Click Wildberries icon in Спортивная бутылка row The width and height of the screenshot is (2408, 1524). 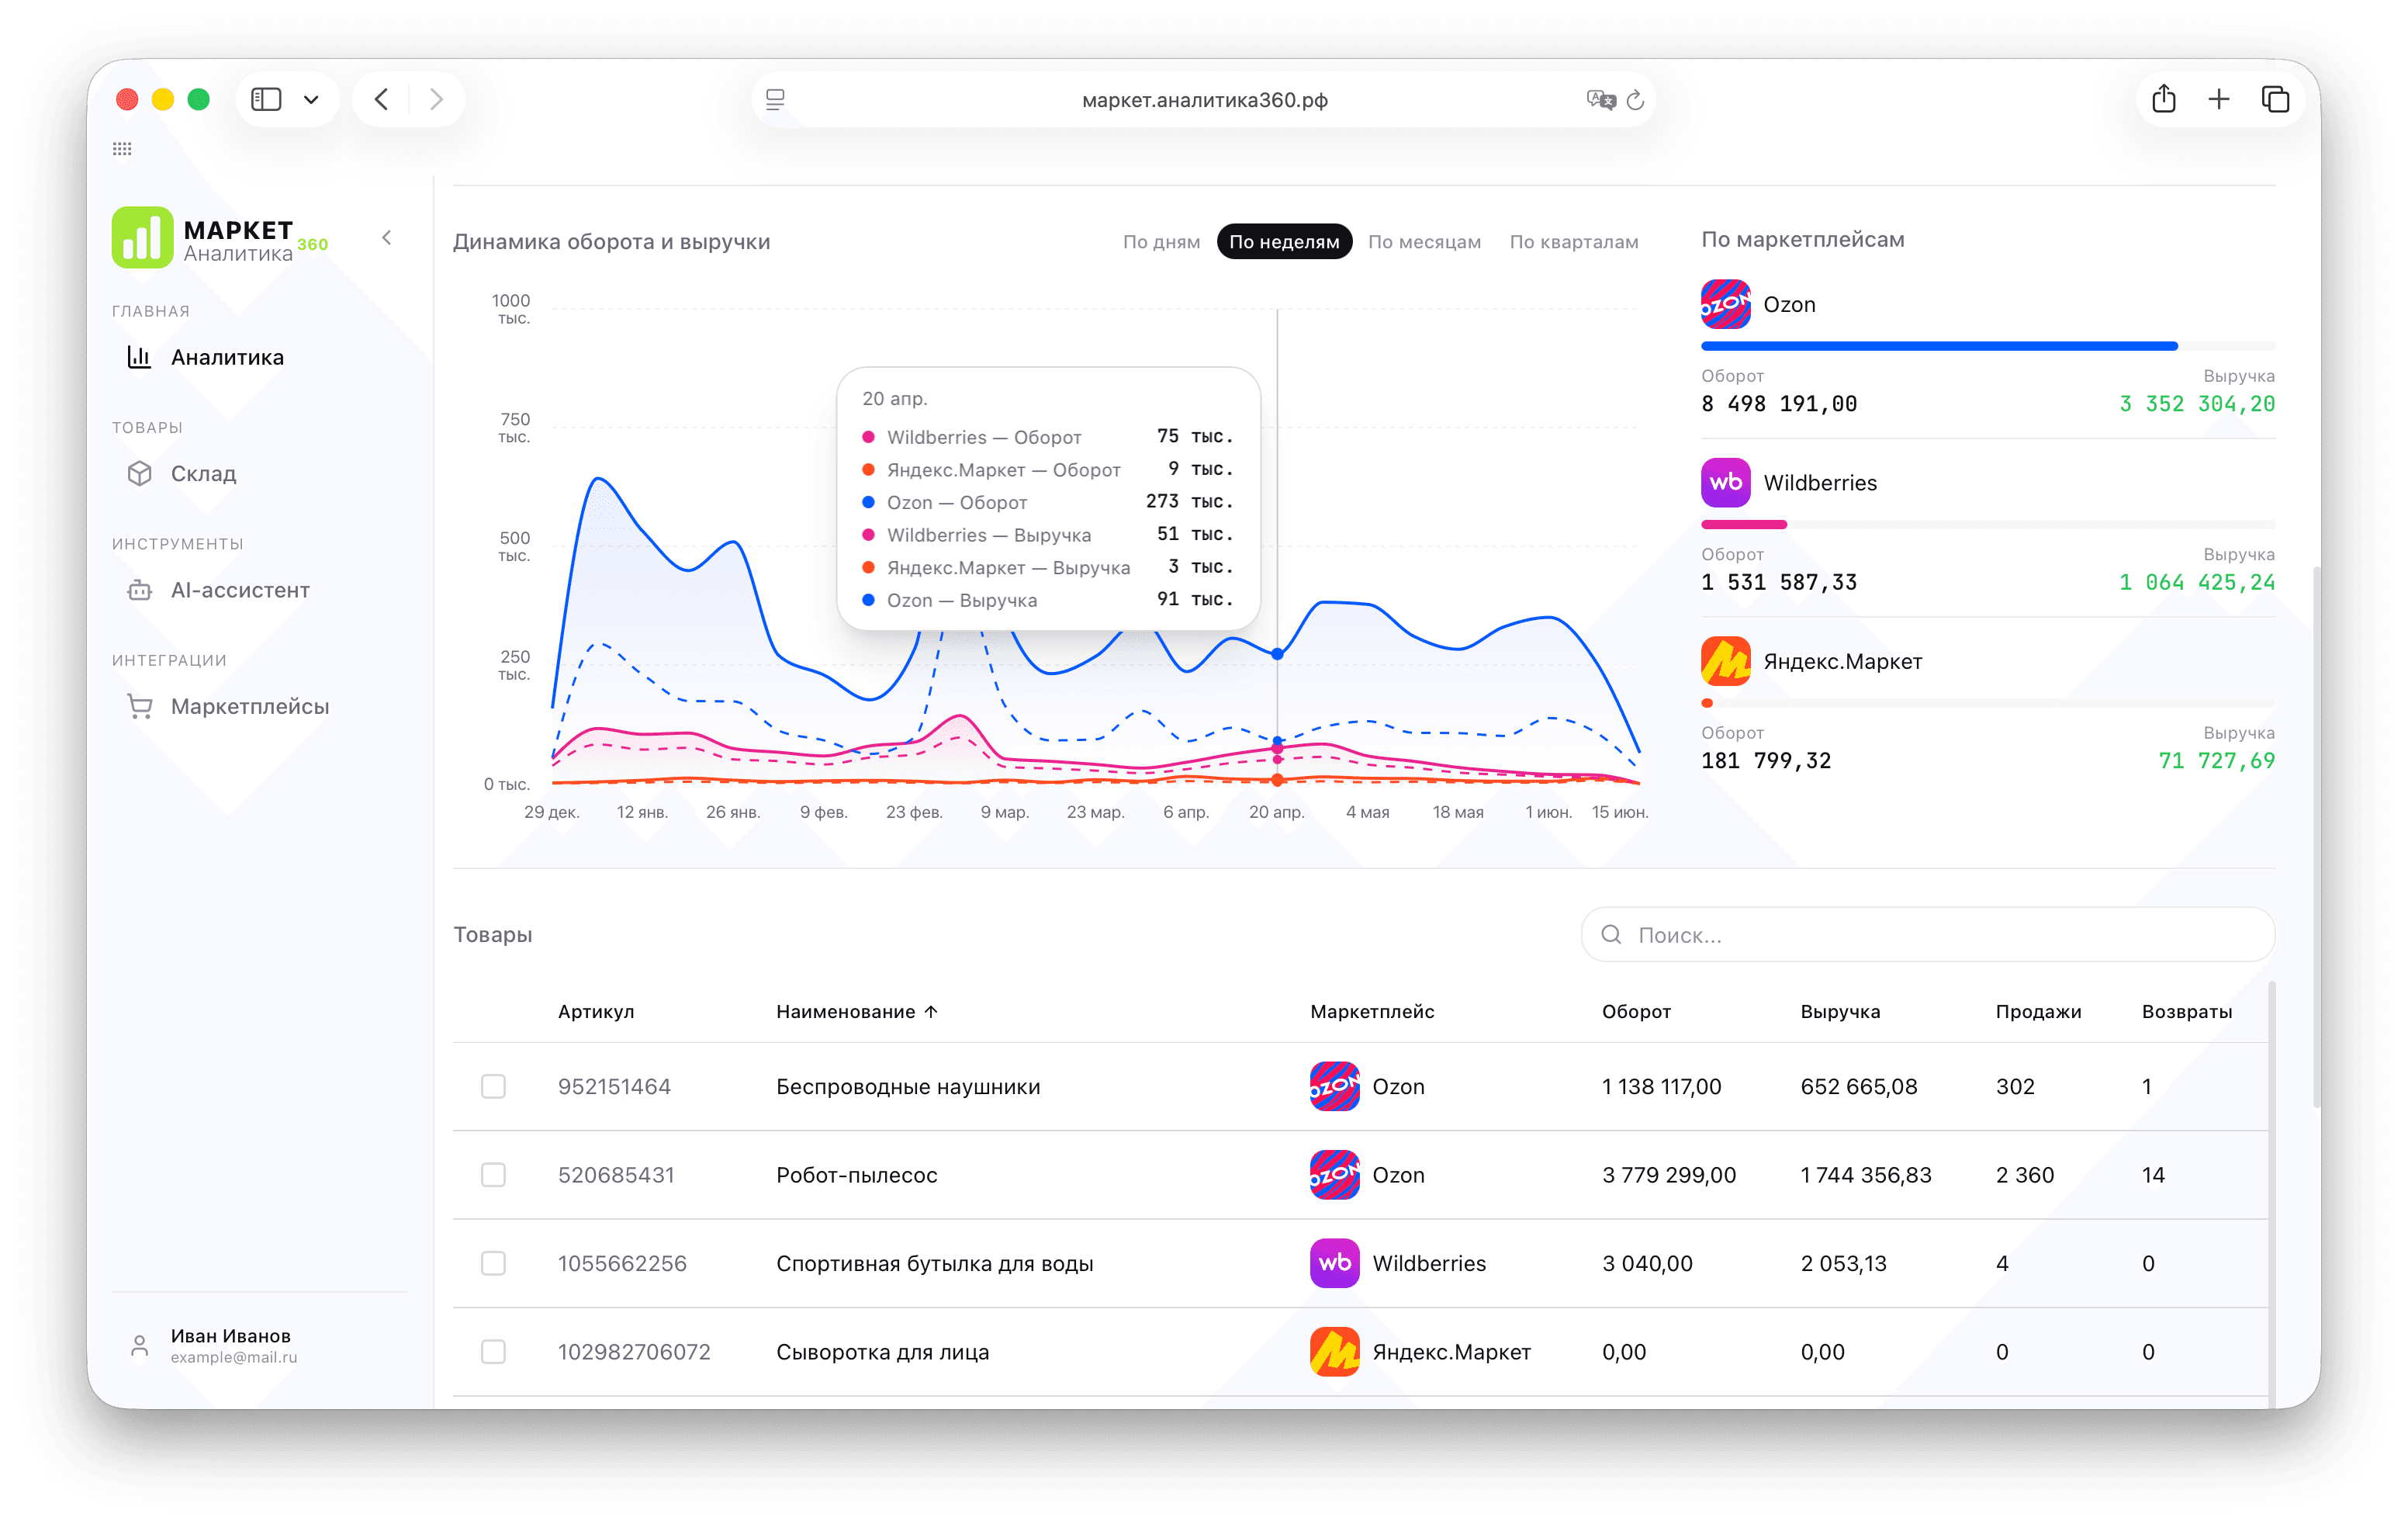click(x=1335, y=1263)
